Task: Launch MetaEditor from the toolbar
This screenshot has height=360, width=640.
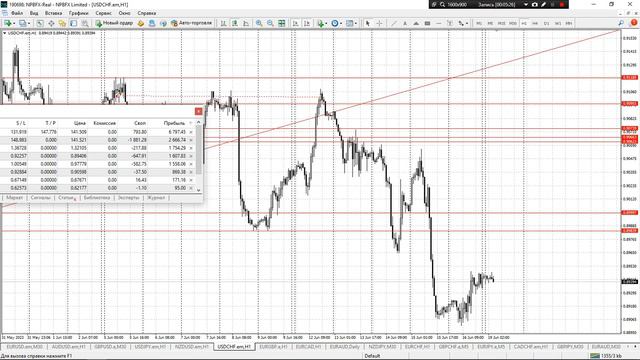Action: (x=141, y=23)
